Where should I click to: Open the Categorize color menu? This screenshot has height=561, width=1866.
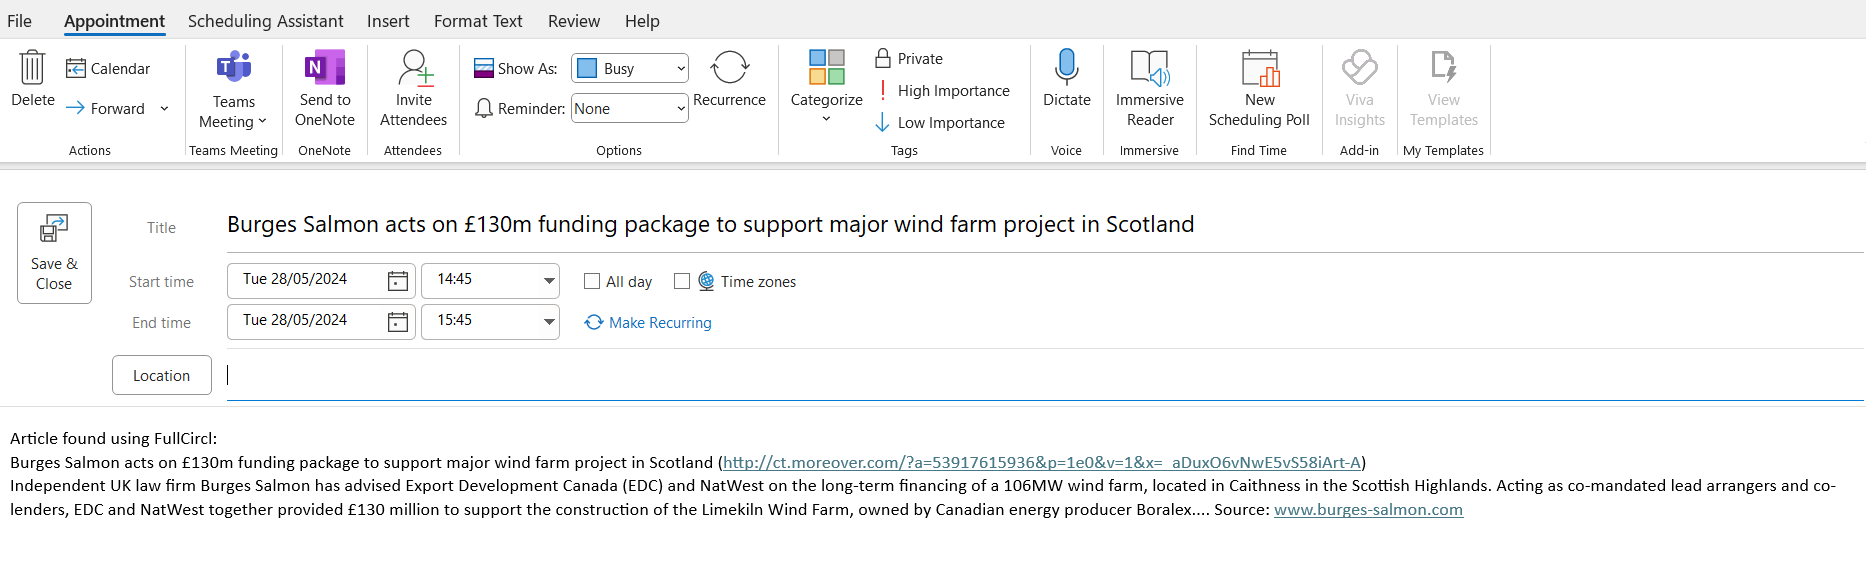(826, 87)
